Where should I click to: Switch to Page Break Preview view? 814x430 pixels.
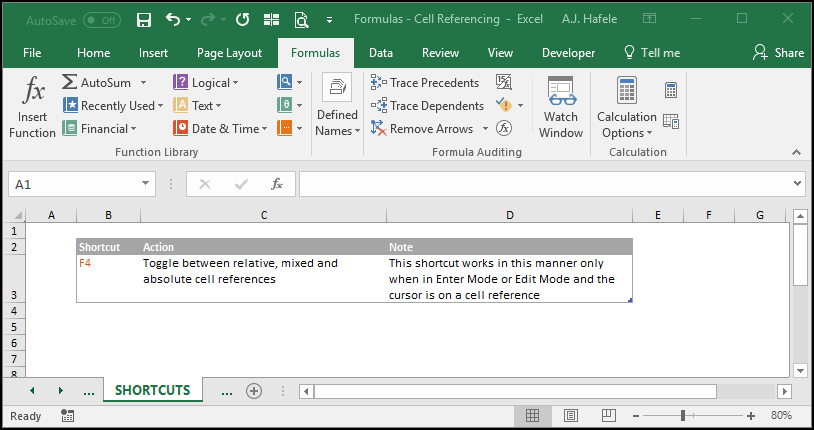[608, 415]
